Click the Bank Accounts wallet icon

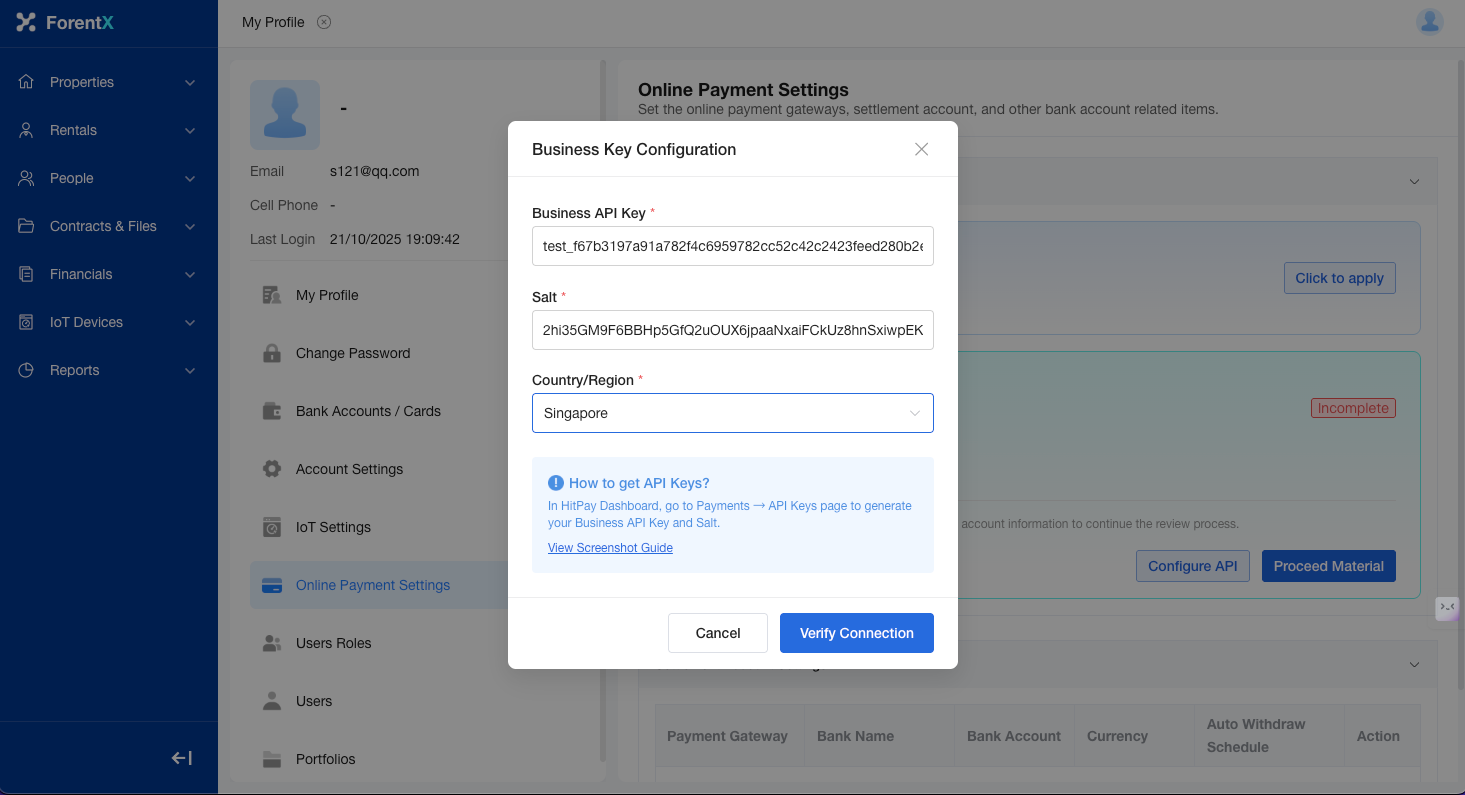point(271,411)
